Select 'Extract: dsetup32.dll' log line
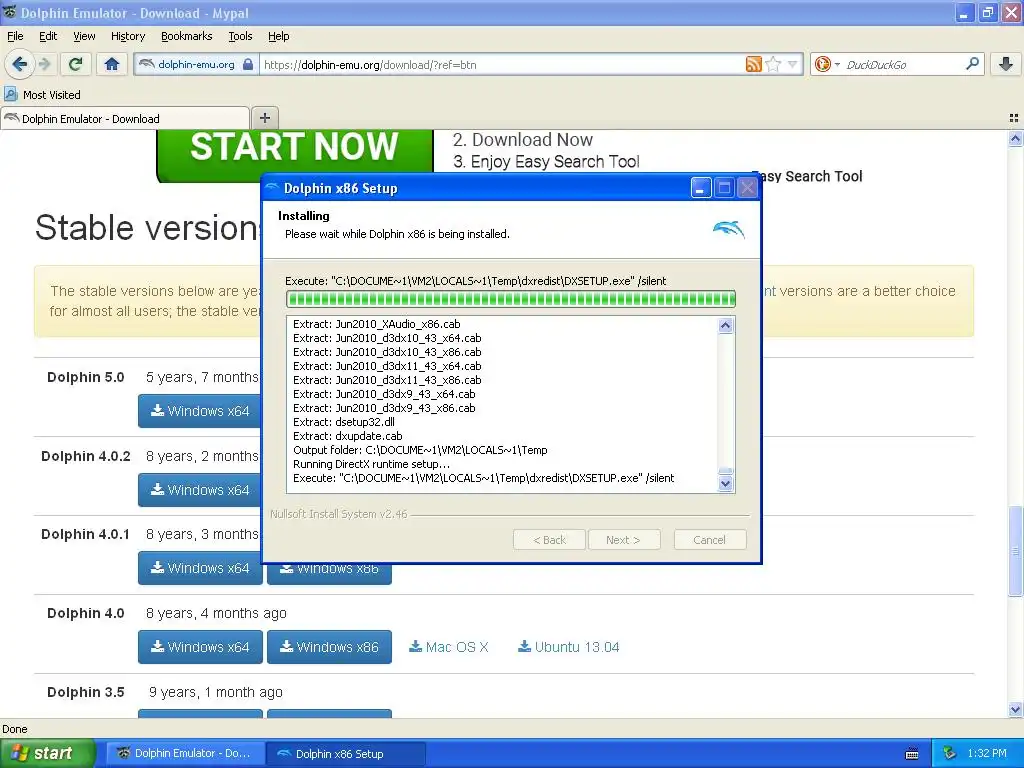1024x768 pixels. coord(344,422)
